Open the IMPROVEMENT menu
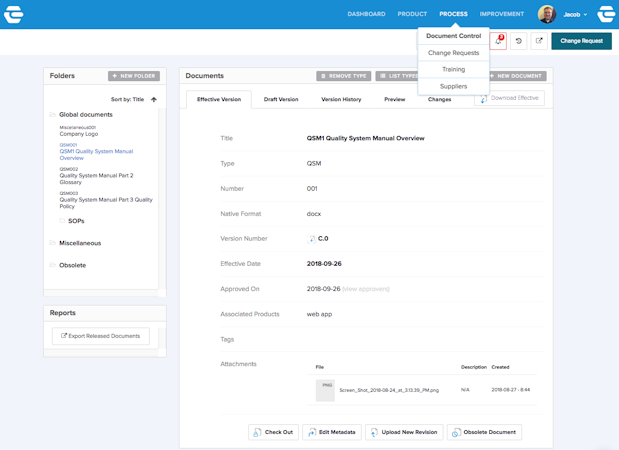Viewport: 619px width, 450px height. pos(502,14)
